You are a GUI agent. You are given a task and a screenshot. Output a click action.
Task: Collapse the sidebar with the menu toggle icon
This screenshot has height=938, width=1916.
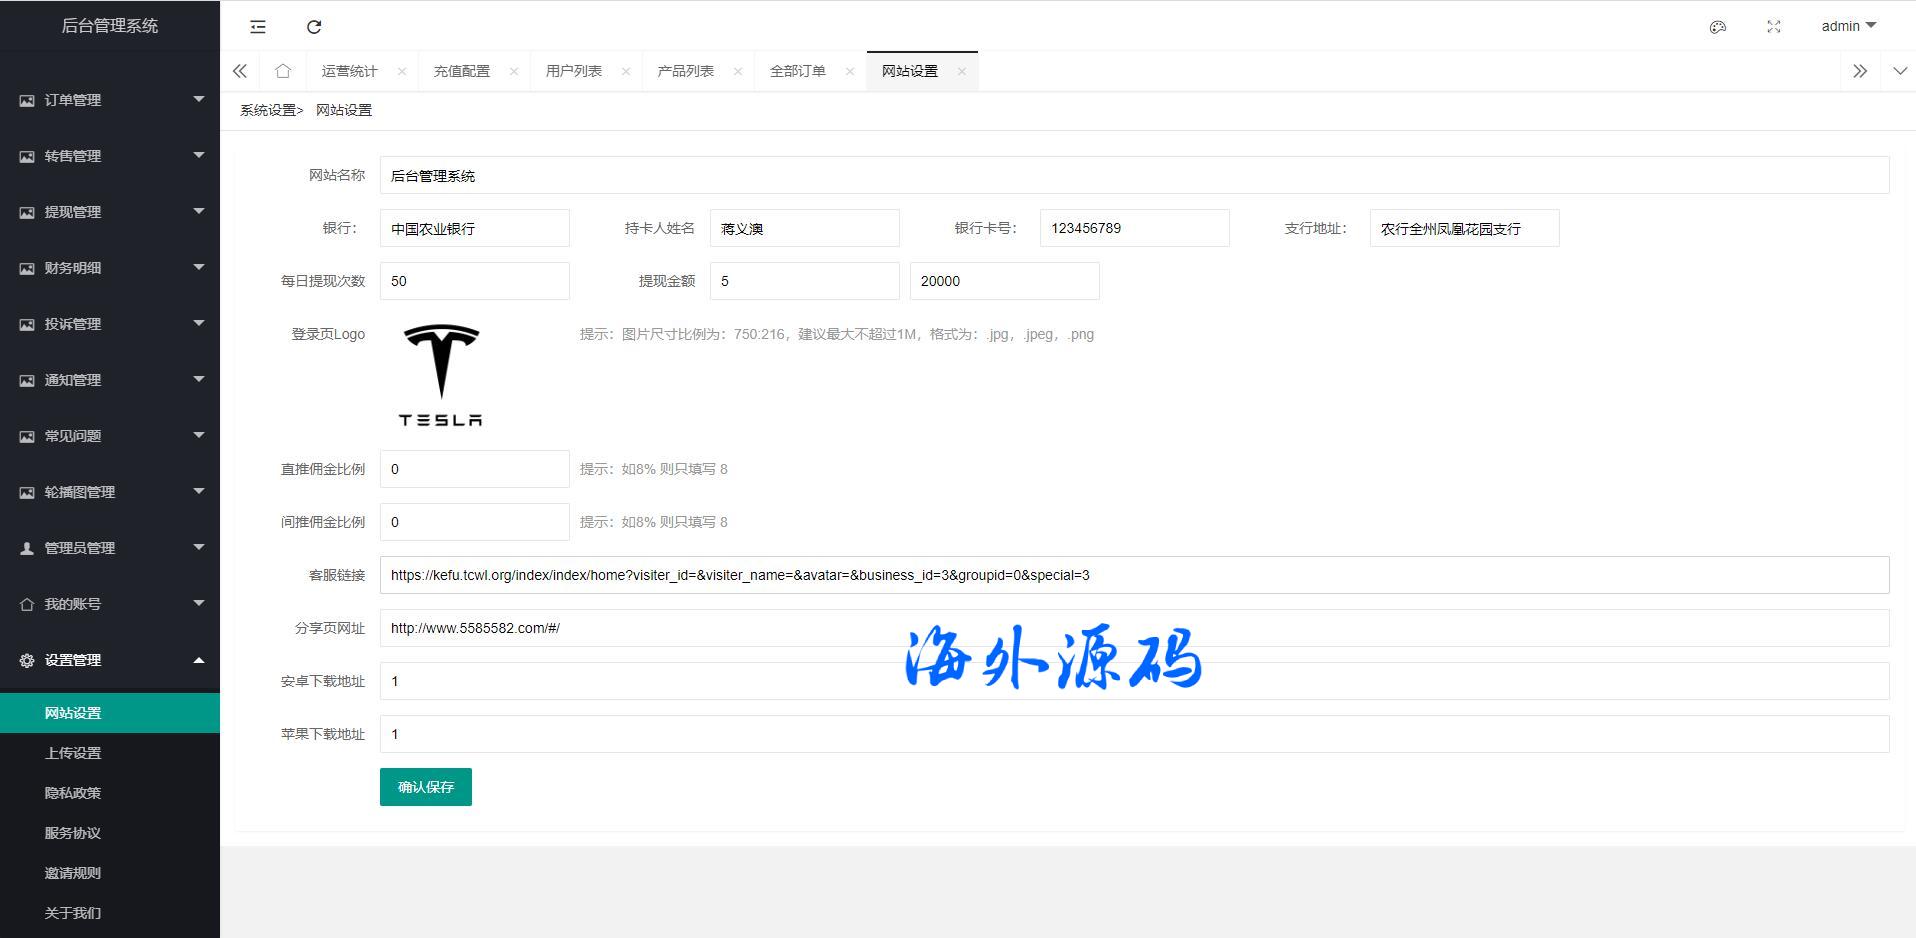click(258, 27)
